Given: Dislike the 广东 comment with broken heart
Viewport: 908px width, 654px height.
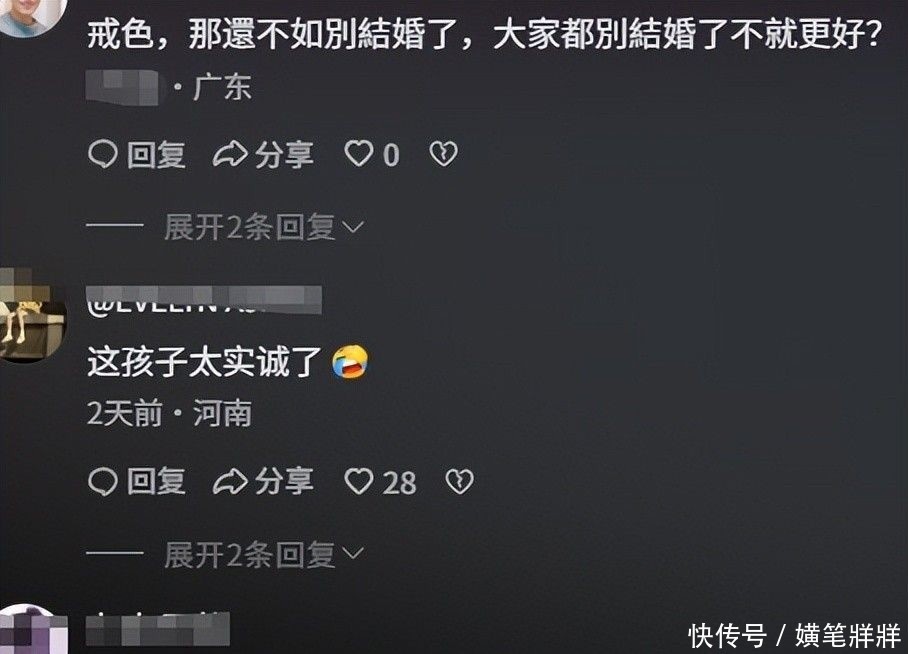Looking at the screenshot, I should [x=444, y=154].
